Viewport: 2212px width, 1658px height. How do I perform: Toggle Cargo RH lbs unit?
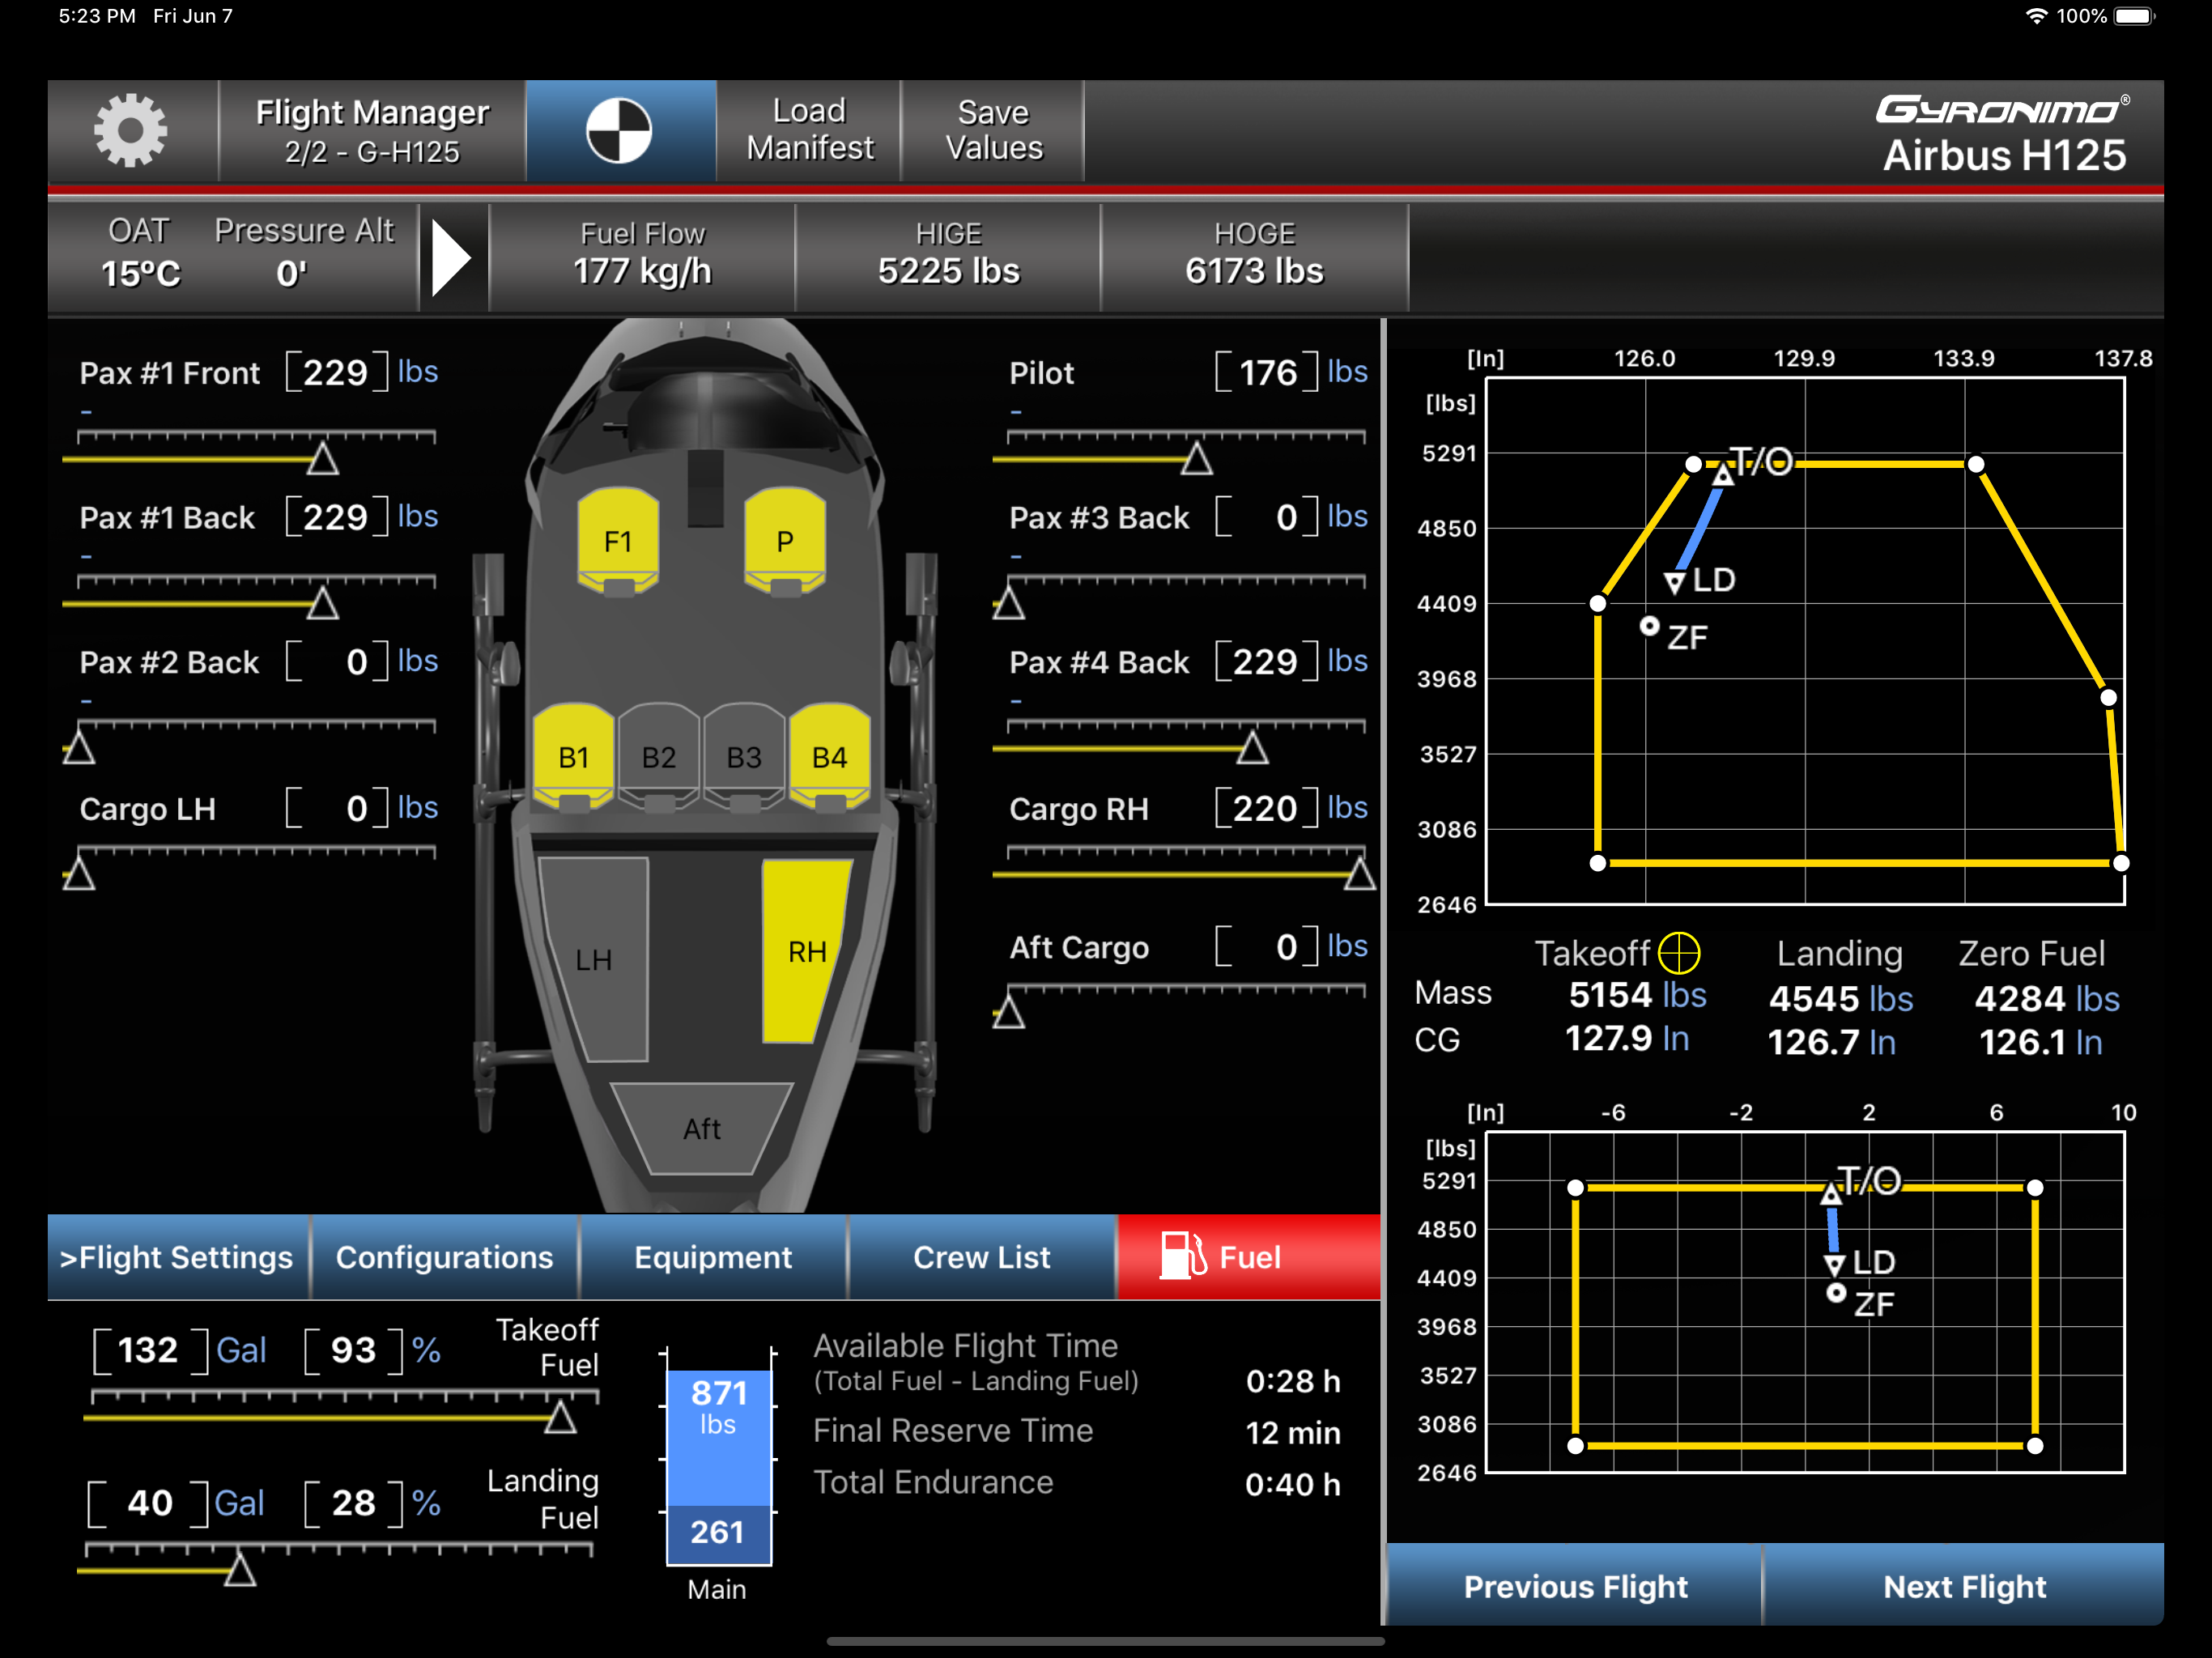[1348, 807]
